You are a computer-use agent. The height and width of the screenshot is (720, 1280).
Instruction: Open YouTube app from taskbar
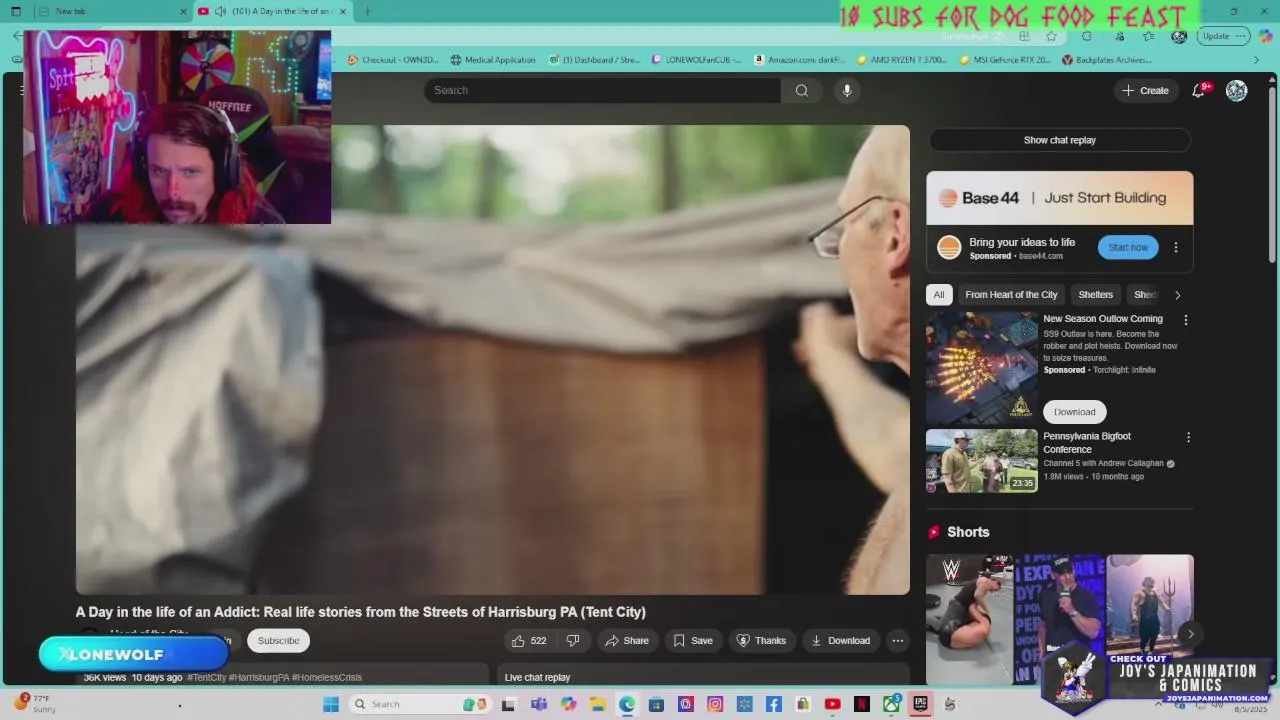pyautogui.click(x=832, y=704)
